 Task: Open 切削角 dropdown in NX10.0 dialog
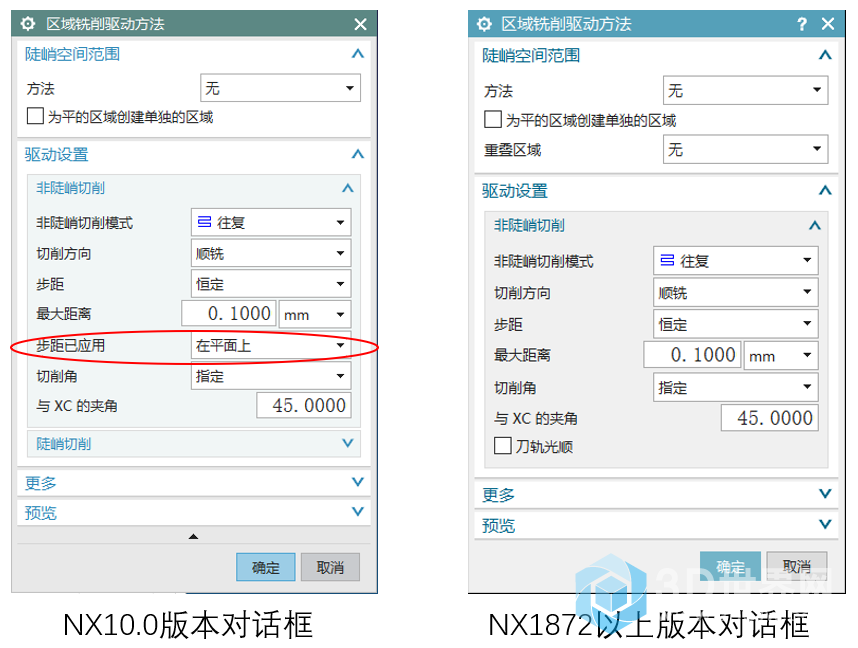[271, 376]
